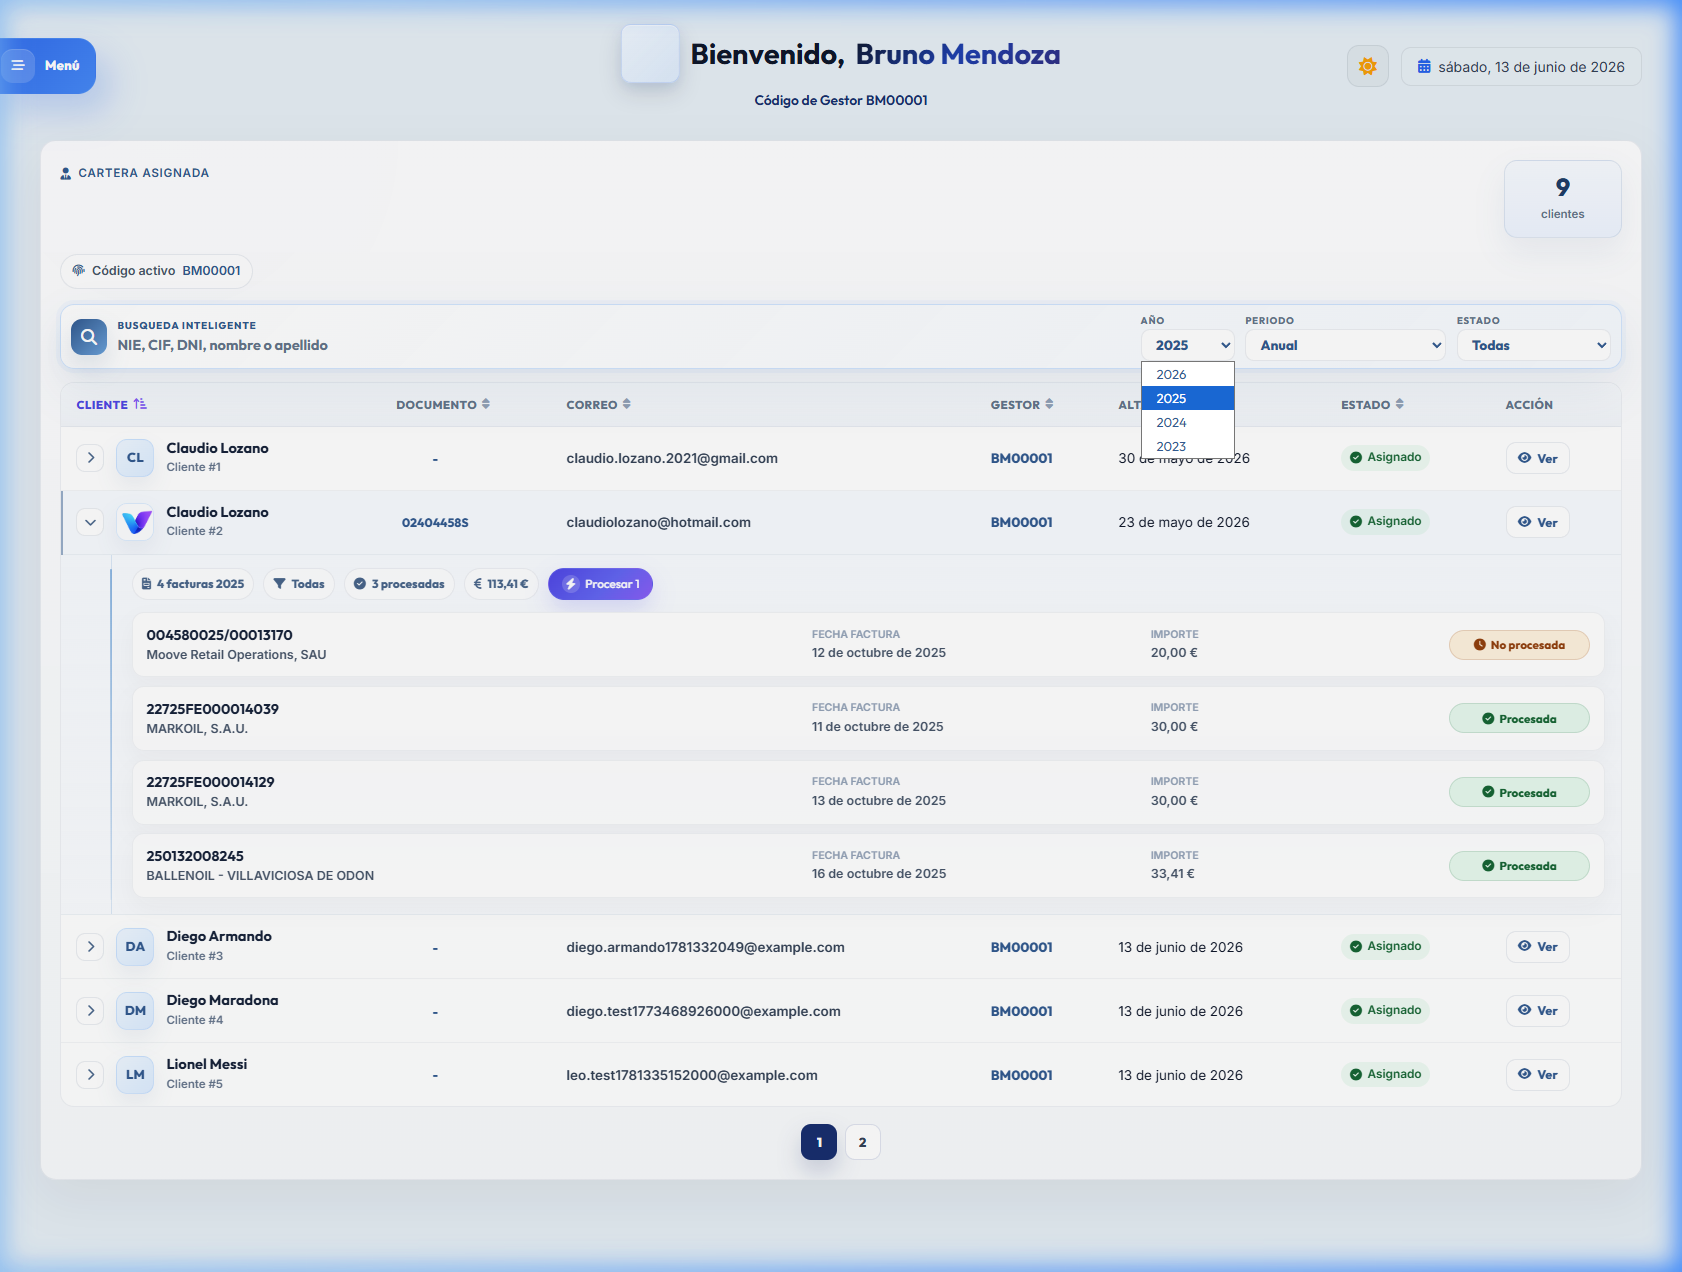Viewport: 1682px width, 1272px height.
Task: Click the Asignado badge of Diego Armando
Action: (x=1385, y=946)
